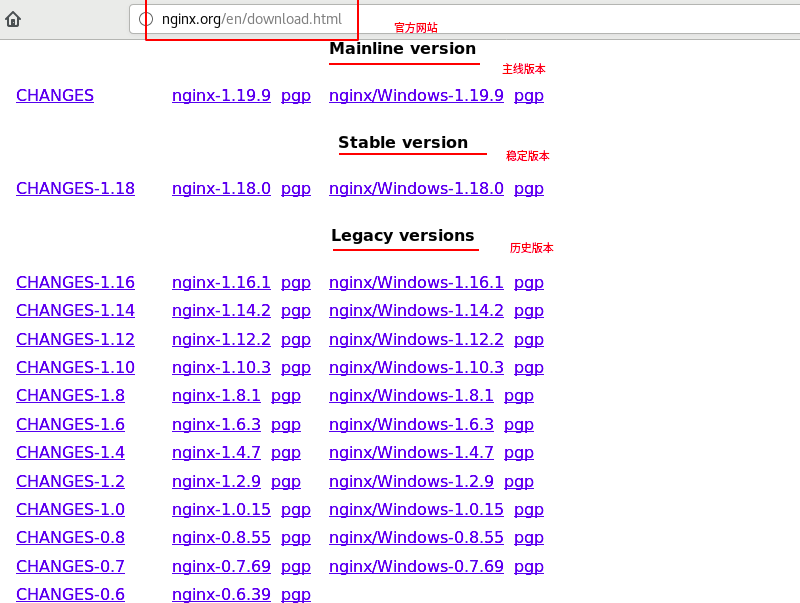
Task: Open CHANGES-1.0 link
Action: (70, 509)
